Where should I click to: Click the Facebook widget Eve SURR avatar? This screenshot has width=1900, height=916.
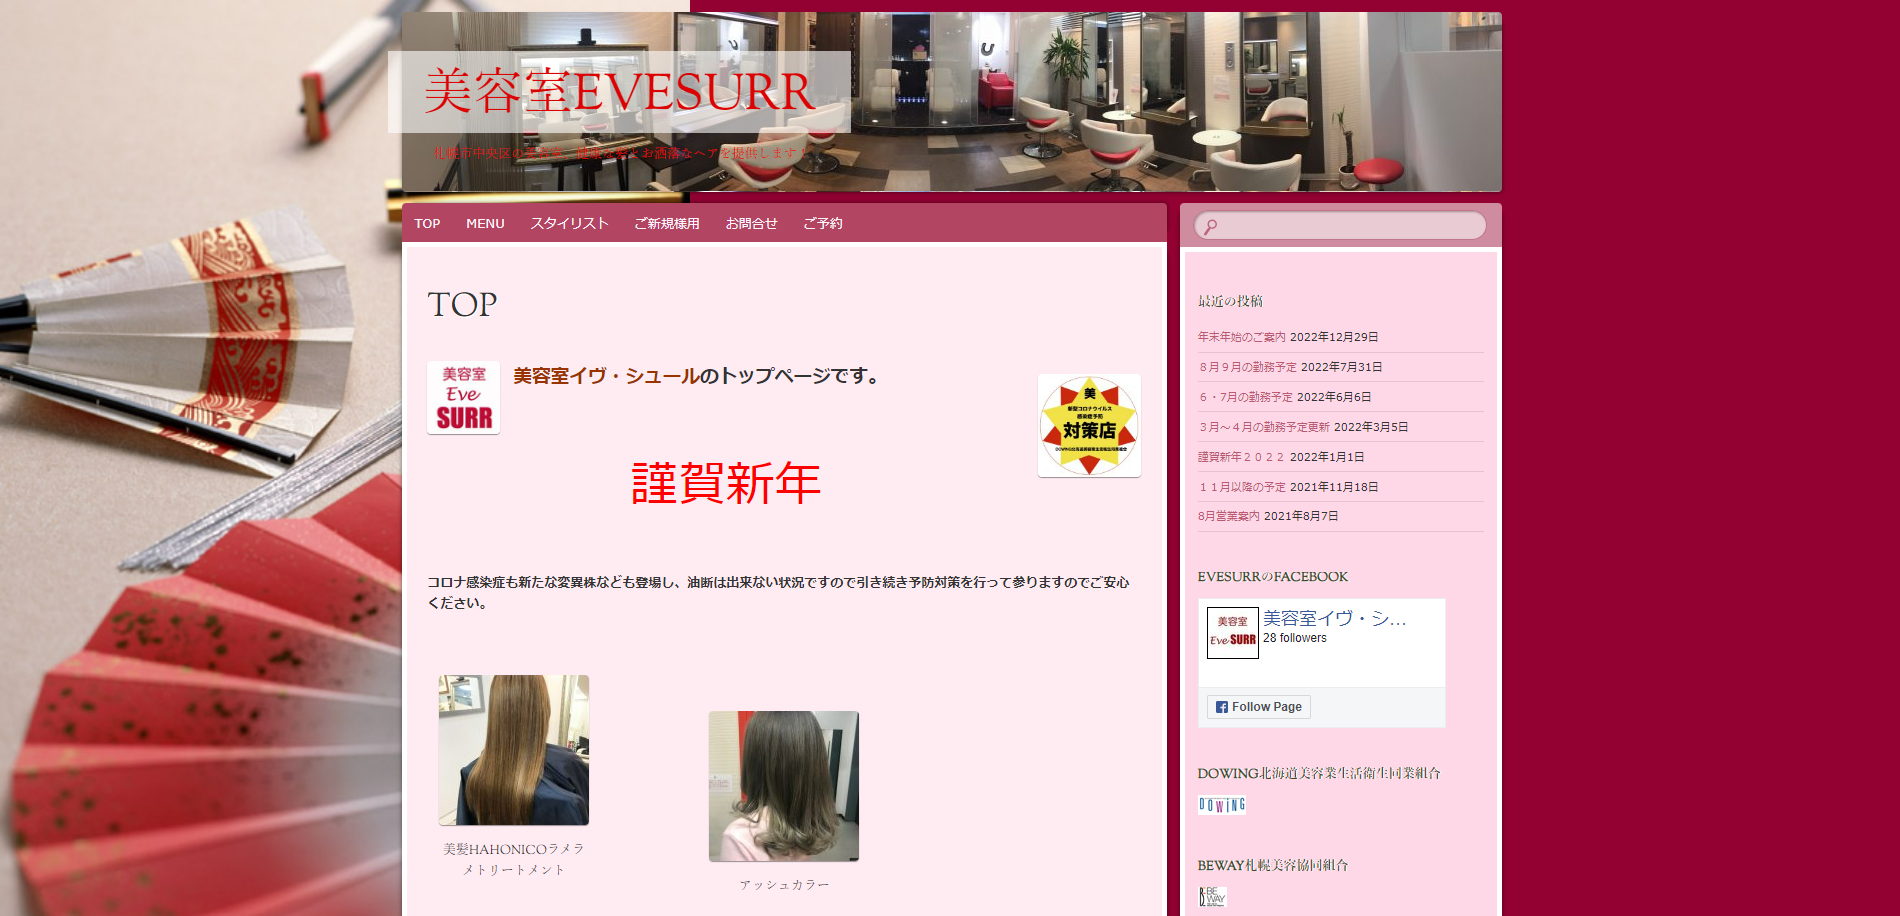(x=1232, y=633)
